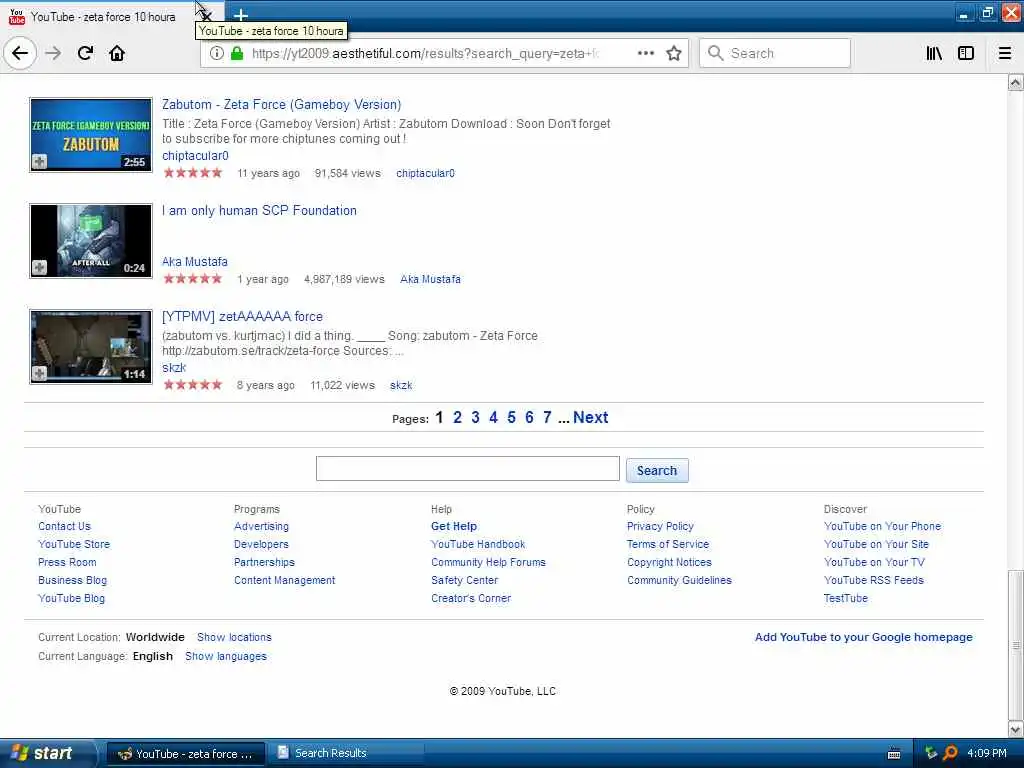This screenshot has height=768, width=1024.
Task: Visit skzk channel link beside views
Action: click(401, 385)
